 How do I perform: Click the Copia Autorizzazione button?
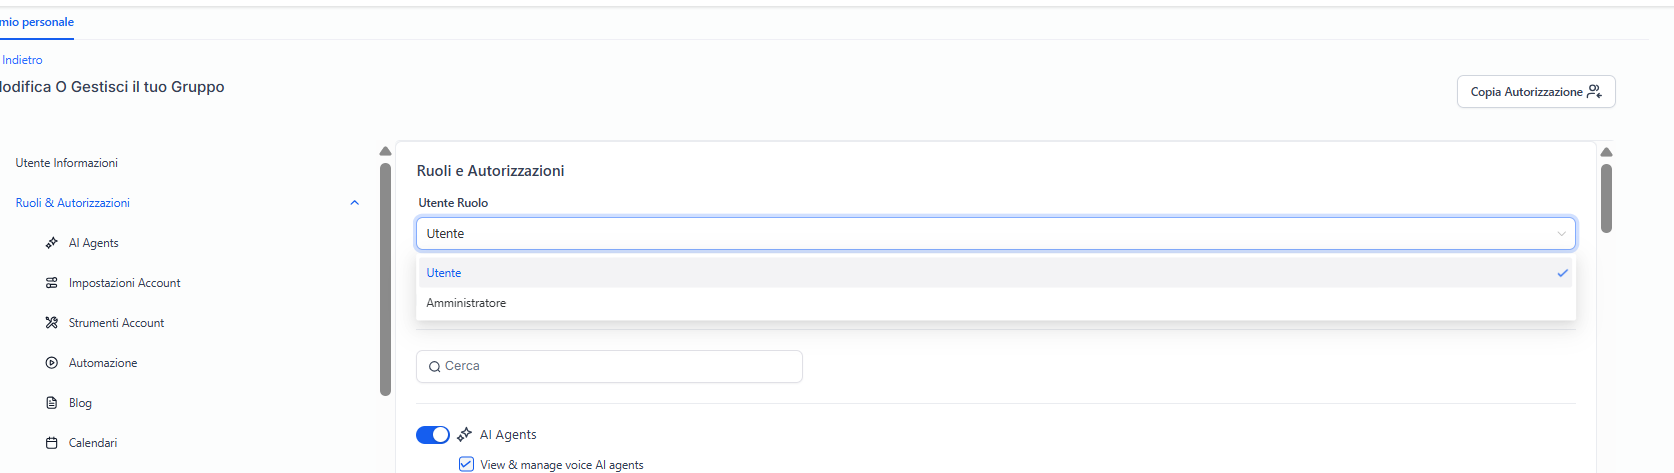[1535, 92]
